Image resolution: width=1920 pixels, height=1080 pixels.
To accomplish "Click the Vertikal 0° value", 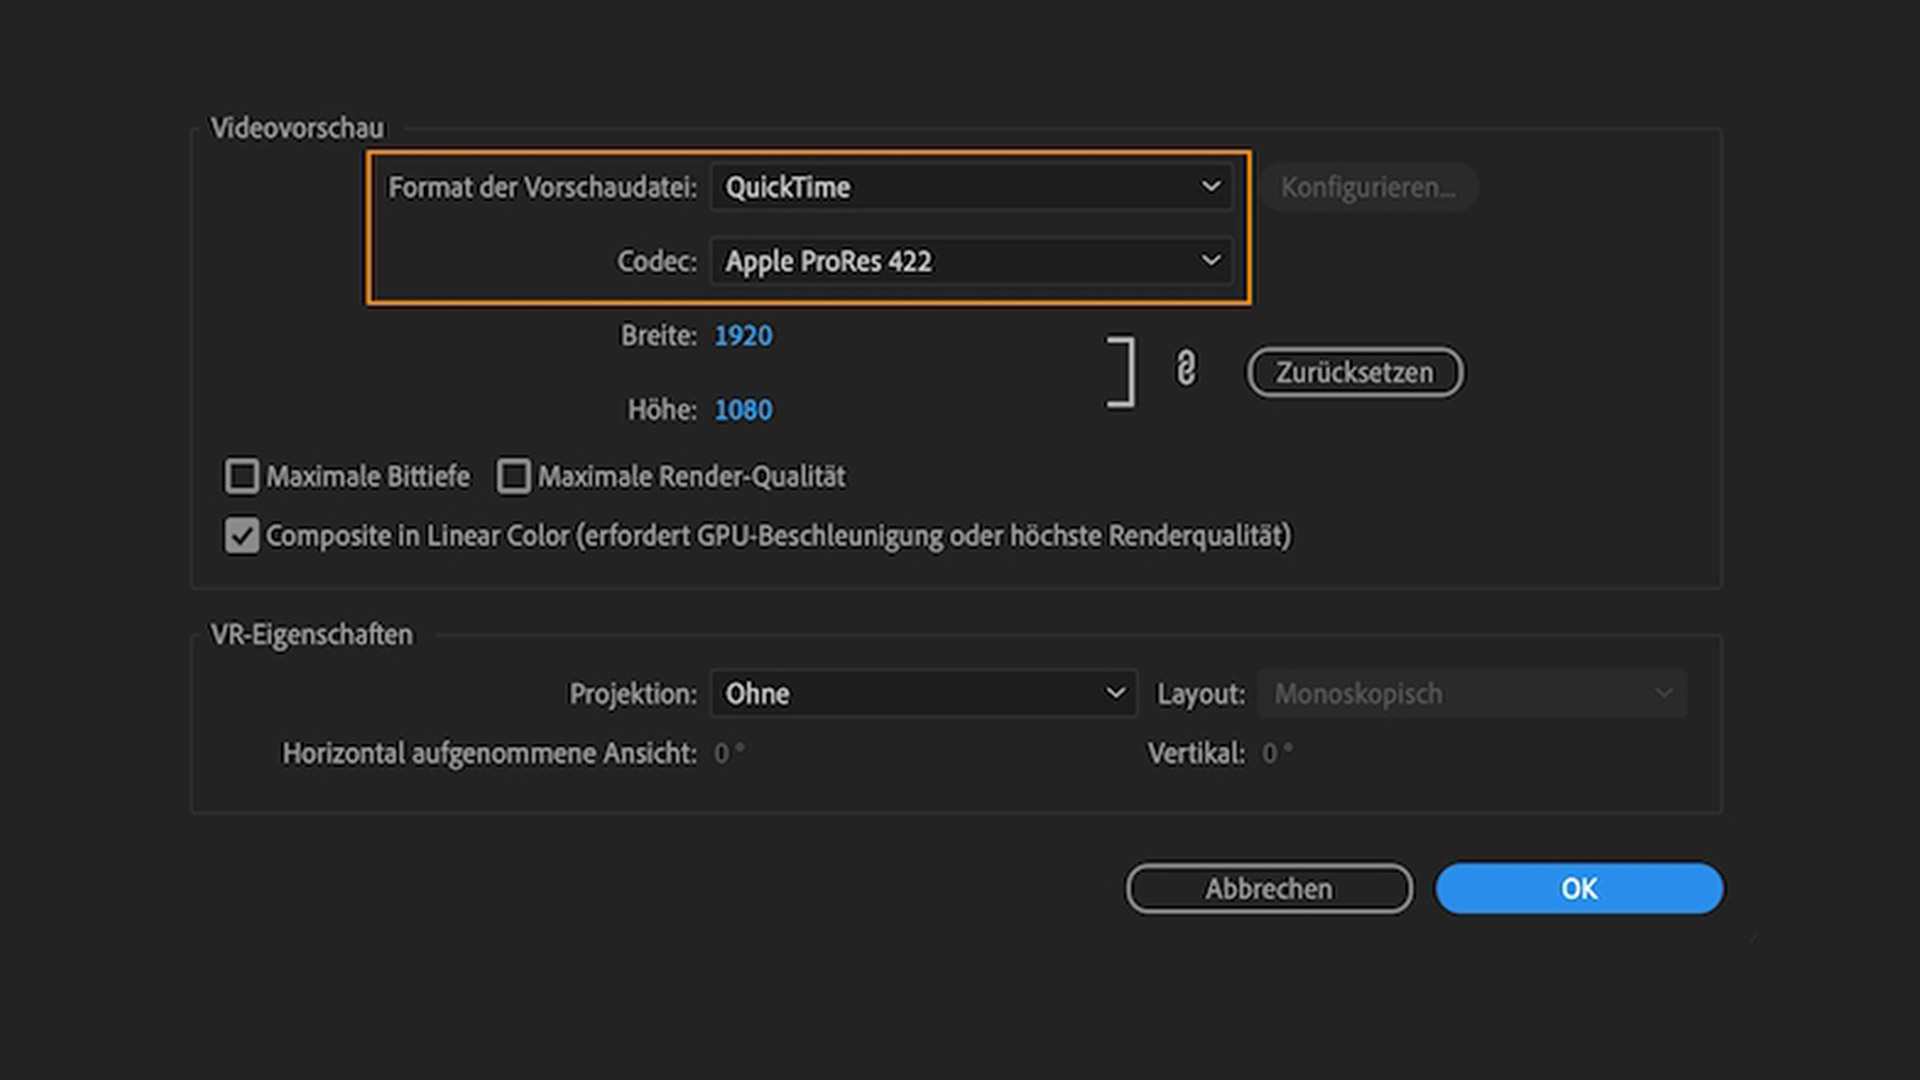I will click(x=1276, y=753).
